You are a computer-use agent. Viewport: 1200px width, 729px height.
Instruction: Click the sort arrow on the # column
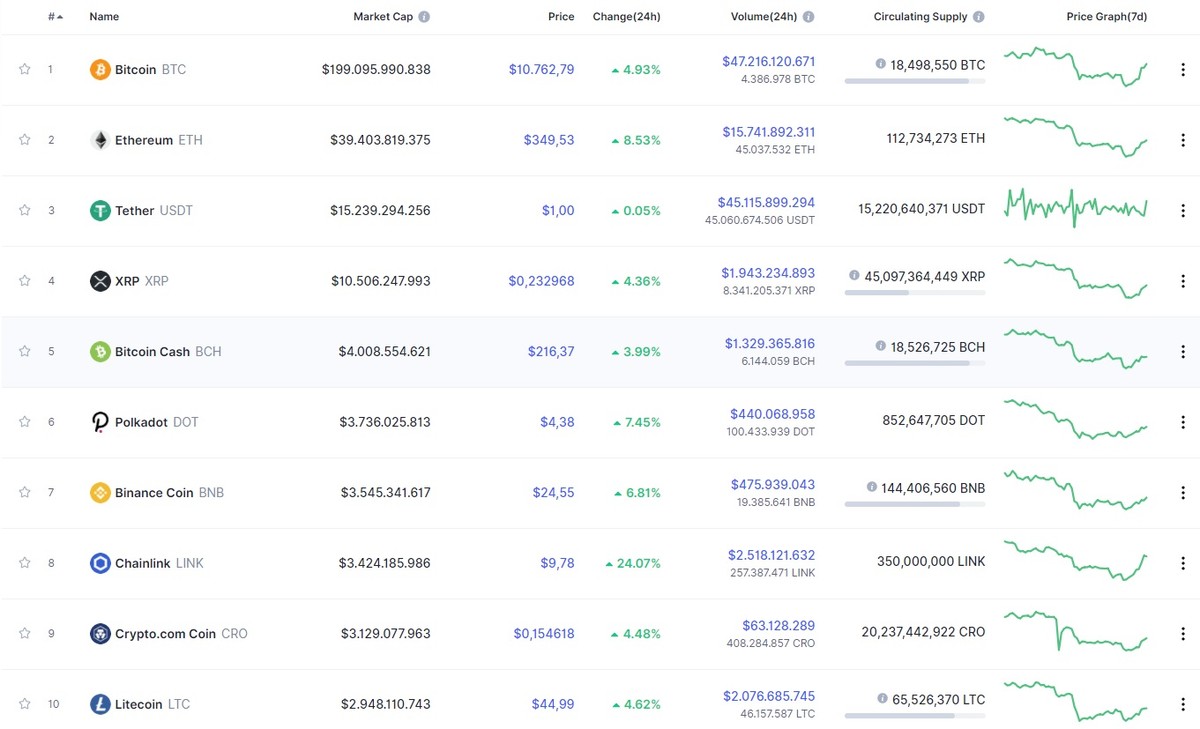pyautogui.click(x=58, y=15)
